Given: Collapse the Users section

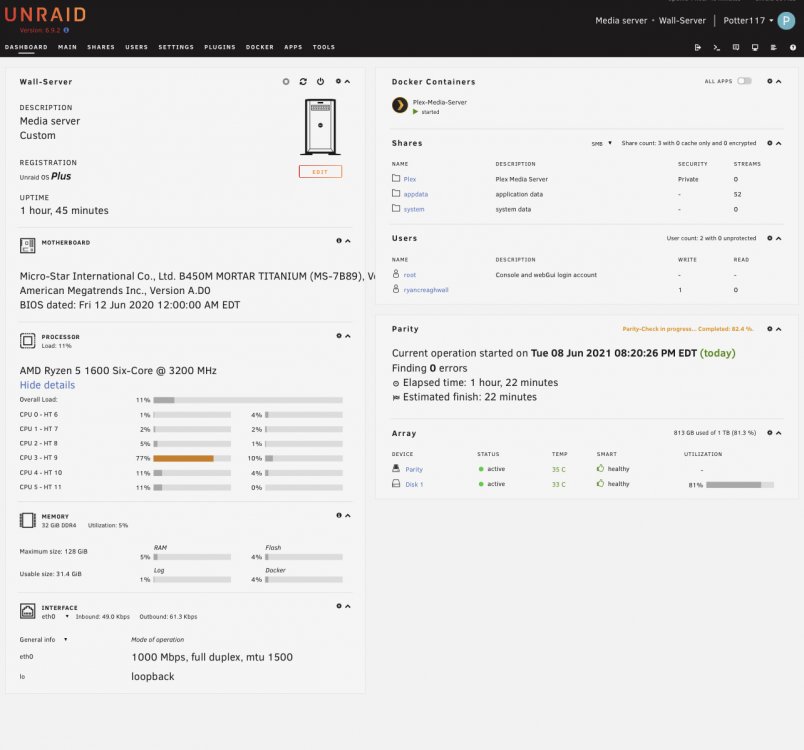Looking at the screenshot, I should (778, 238).
